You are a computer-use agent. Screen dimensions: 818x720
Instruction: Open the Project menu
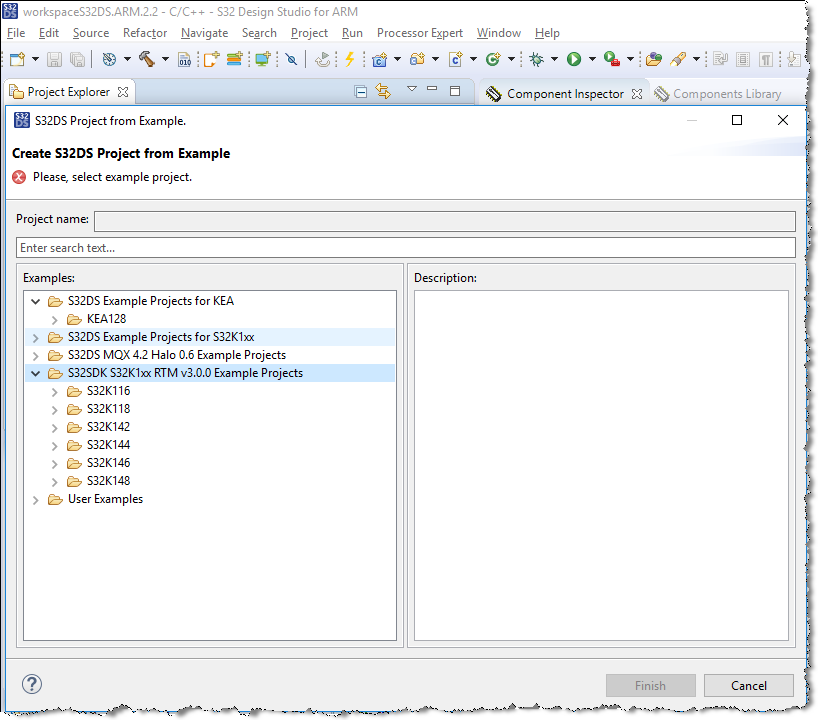(x=309, y=33)
